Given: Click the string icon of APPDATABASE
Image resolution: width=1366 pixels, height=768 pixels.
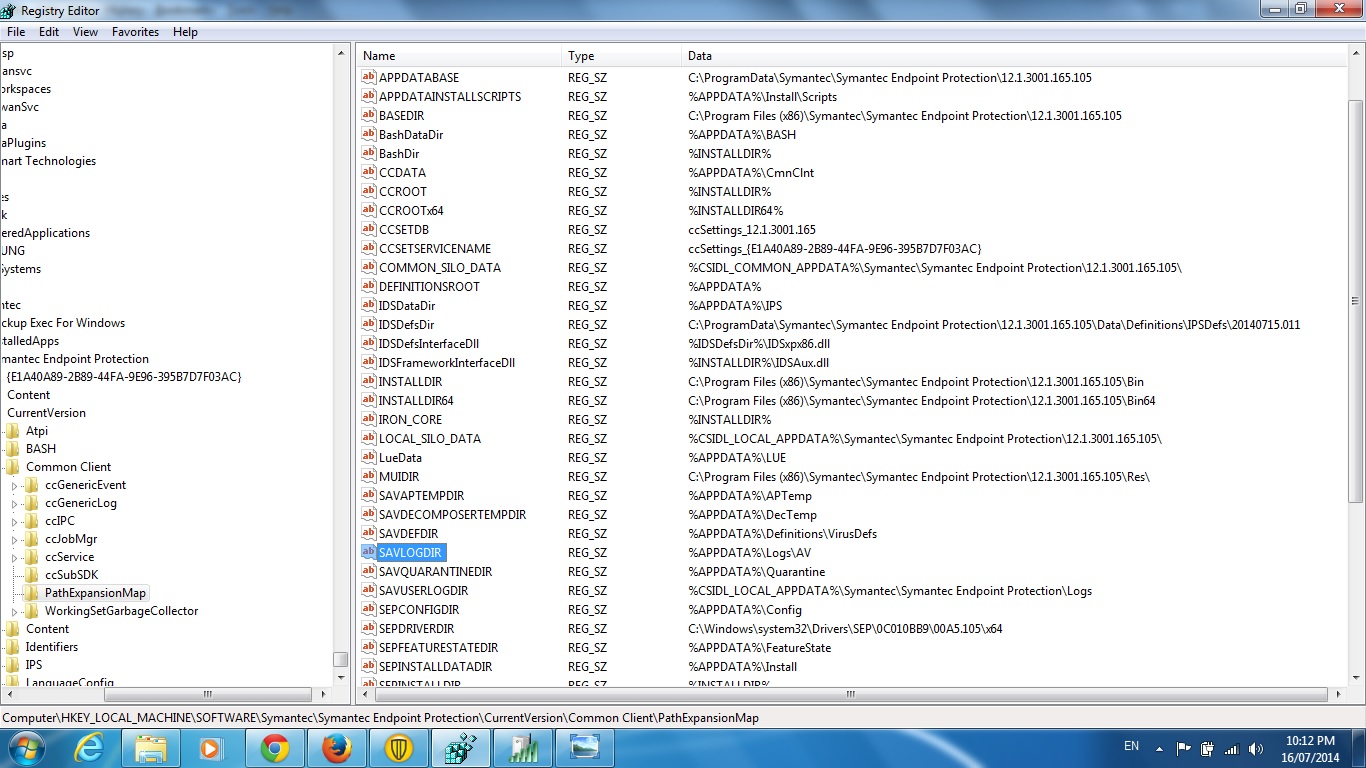Looking at the screenshot, I should (x=368, y=77).
